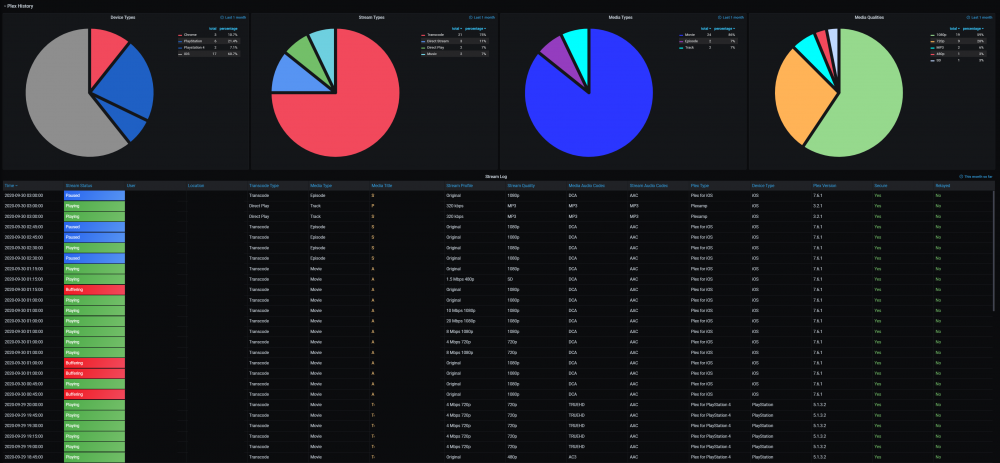Sort by Media Type column header
Image resolution: width=1000 pixels, height=463 pixels.
click(x=321, y=186)
